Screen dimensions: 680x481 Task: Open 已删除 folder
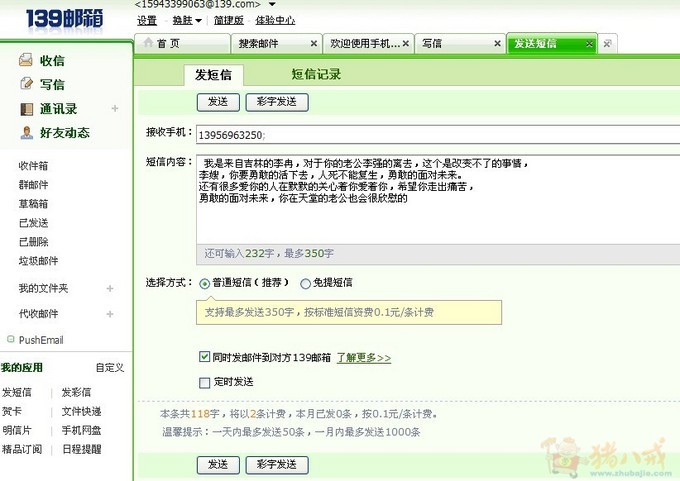click(x=33, y=242)
